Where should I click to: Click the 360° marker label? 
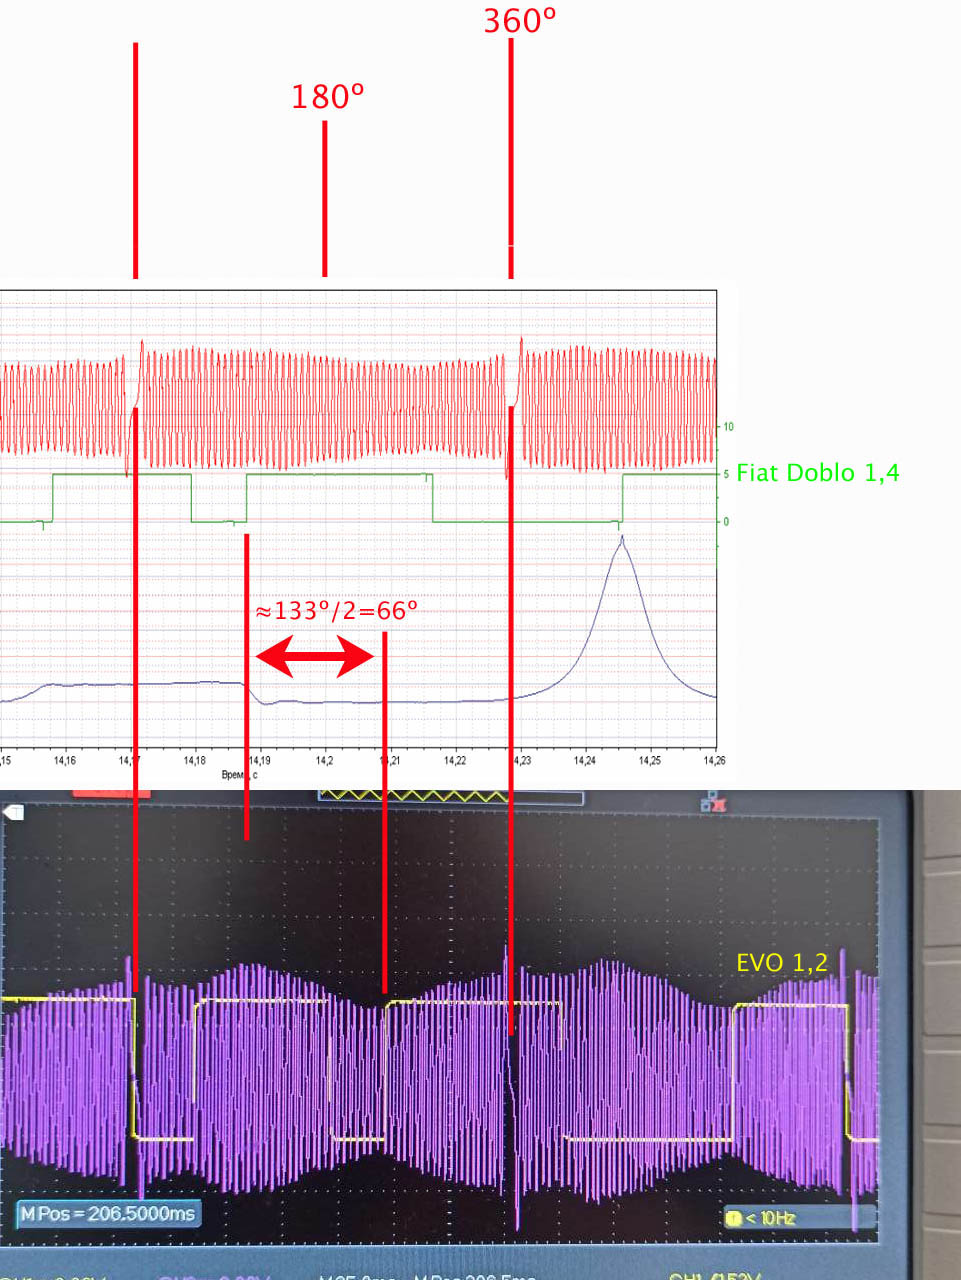point(519,21)
